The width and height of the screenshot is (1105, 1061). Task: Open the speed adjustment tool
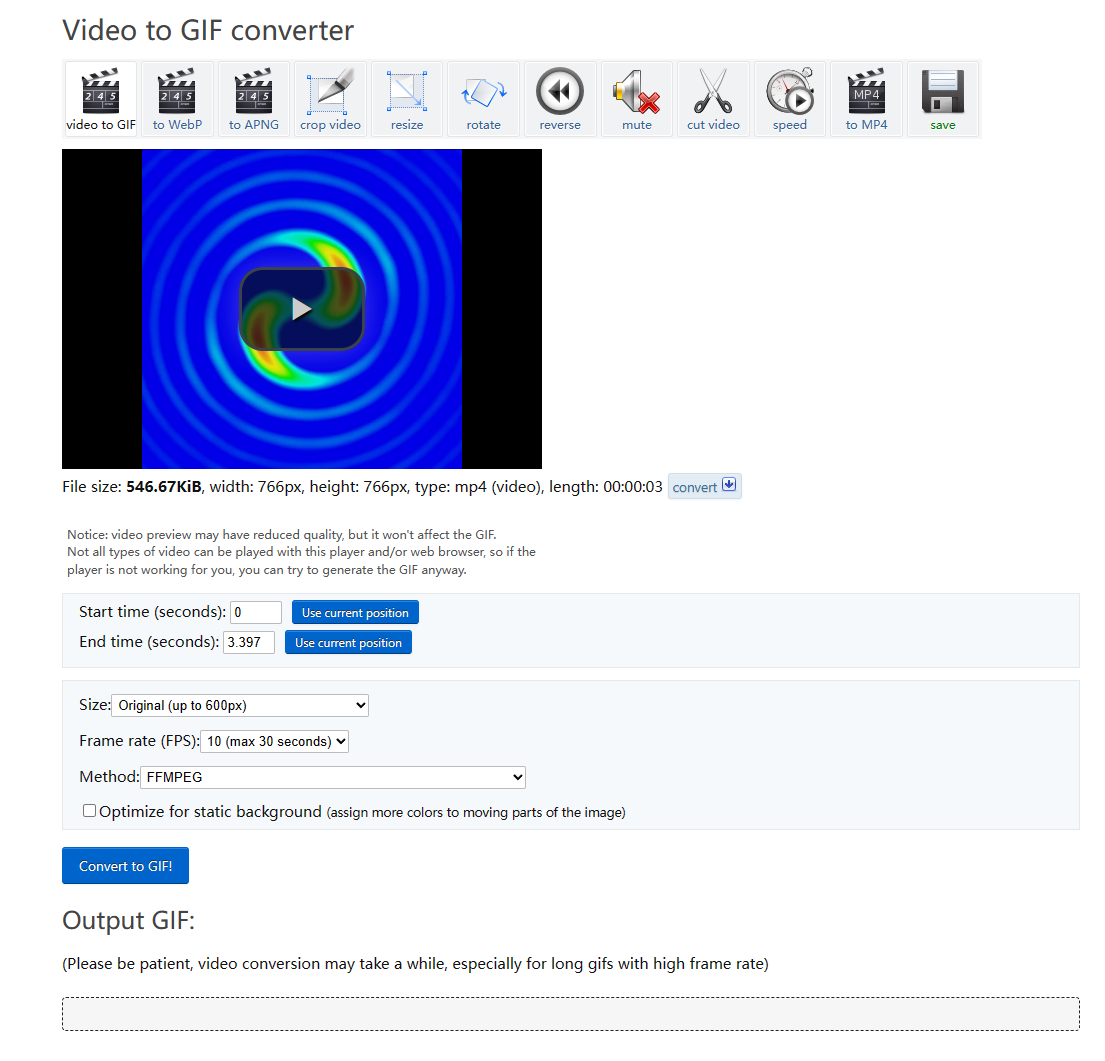tap(790, 99)
